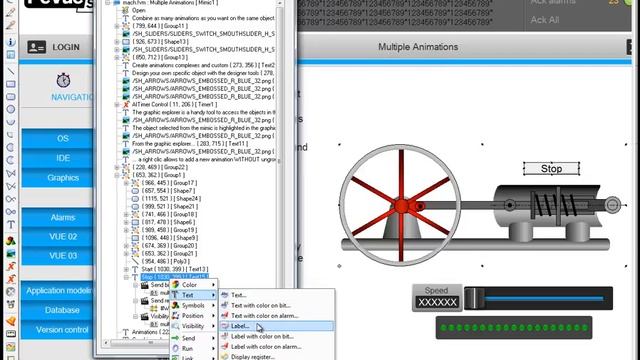The height and width of the screenshot is (360, 640).
Task: Collapse the selected Stop text node
Action: pos(127,277)
